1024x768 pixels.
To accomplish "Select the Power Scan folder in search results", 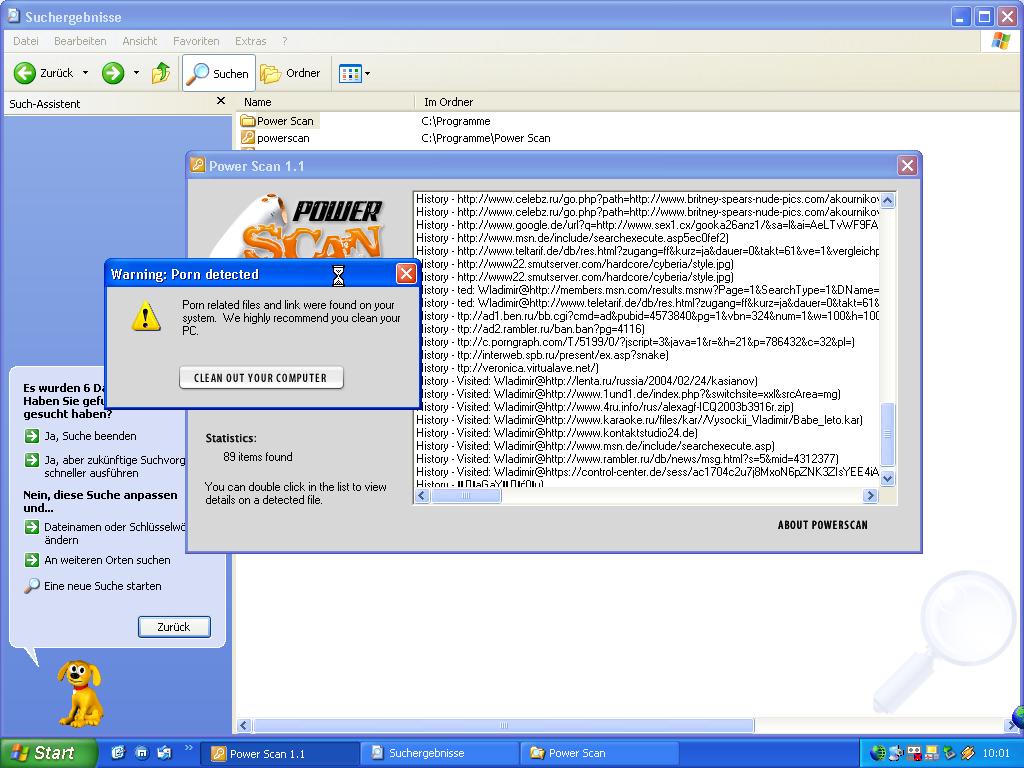I will pos(278,121).
